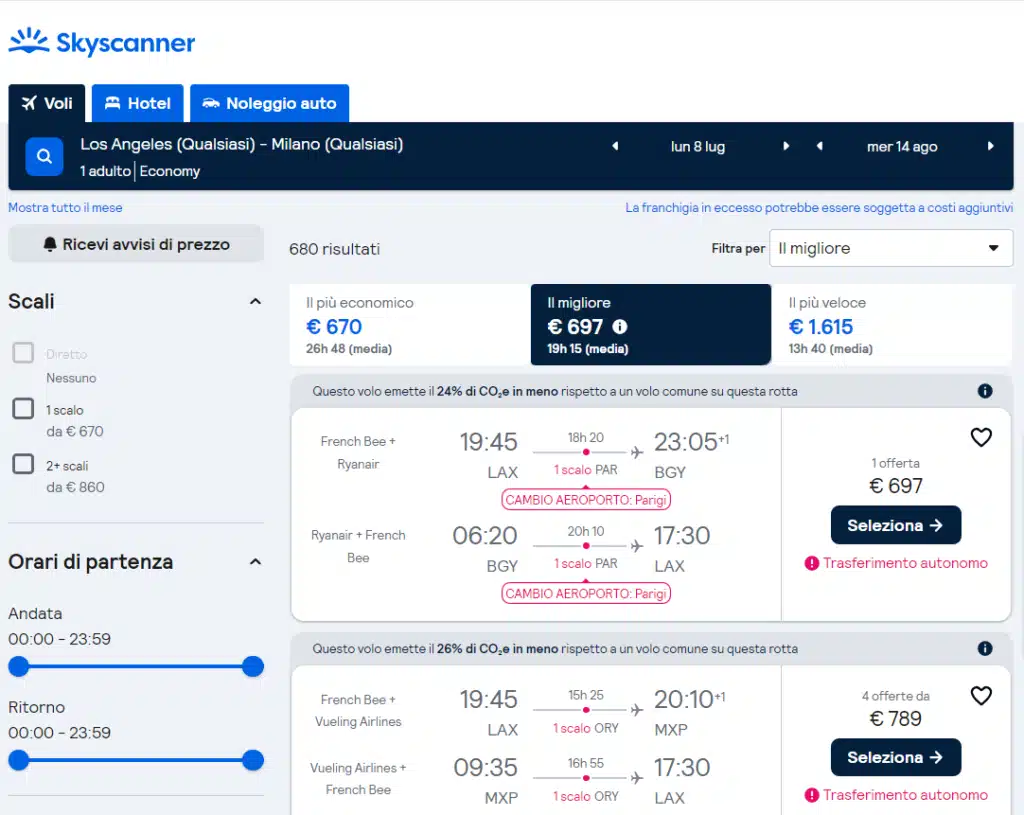The width and height of the screenshot is (1024, 815).
Task: Switch to the 'Noleggio auto' tab
Action: click(269, 103)
